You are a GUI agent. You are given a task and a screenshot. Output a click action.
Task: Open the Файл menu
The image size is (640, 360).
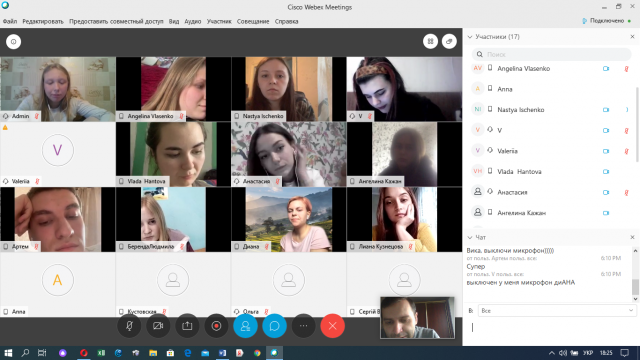(10, 21)
